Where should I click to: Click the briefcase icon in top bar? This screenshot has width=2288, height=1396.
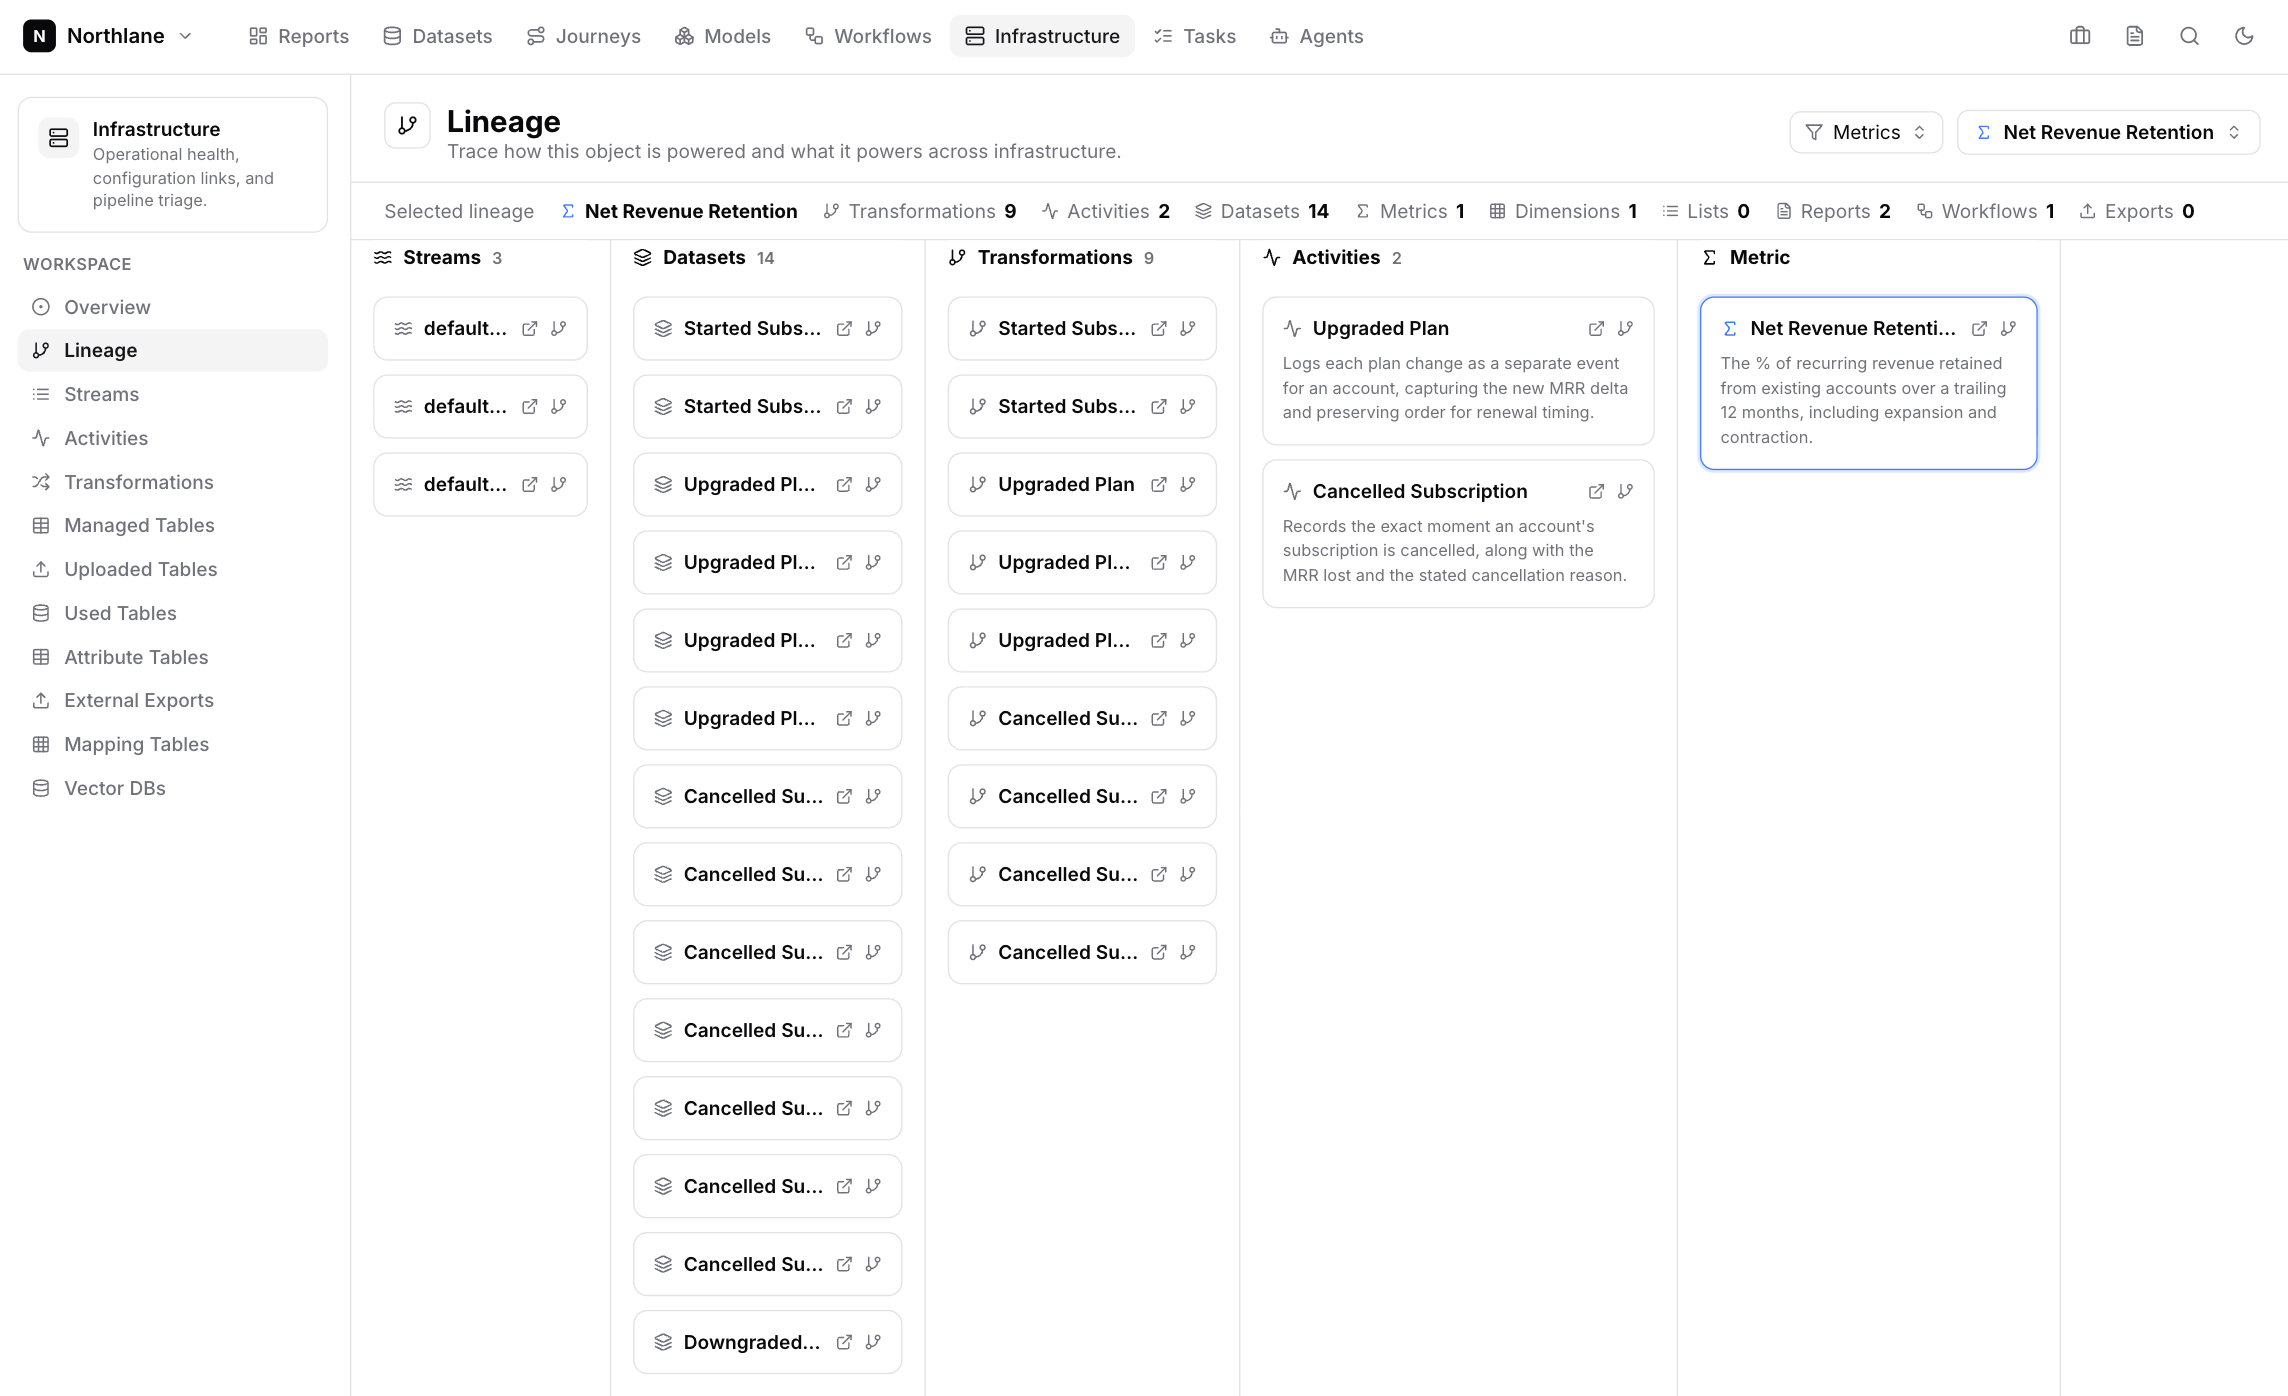point(2080,36)
